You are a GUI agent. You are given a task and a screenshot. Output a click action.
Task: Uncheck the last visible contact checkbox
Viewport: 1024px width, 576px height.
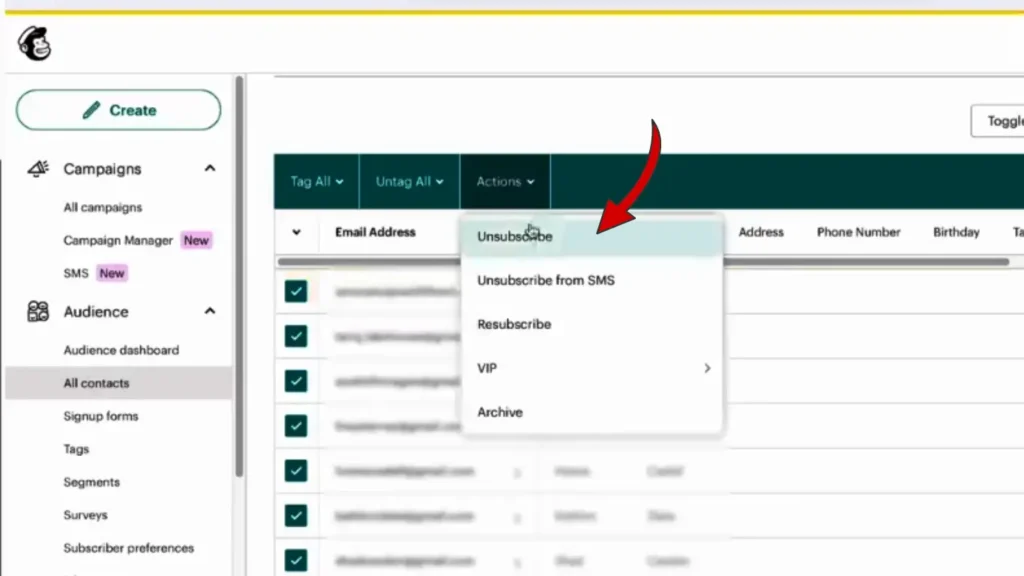point(296,560)
